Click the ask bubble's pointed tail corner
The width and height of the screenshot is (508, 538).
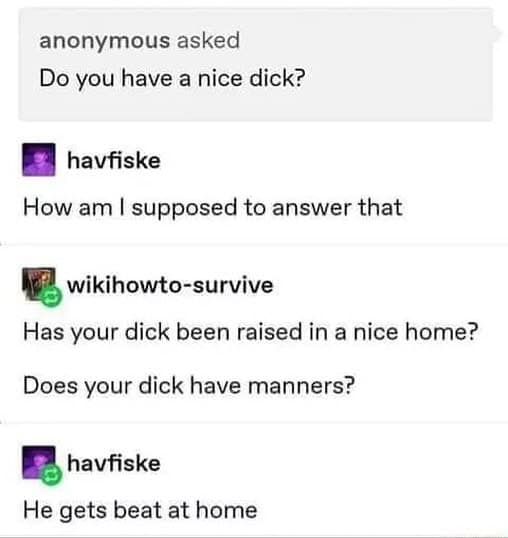click(x=498, y=33)
